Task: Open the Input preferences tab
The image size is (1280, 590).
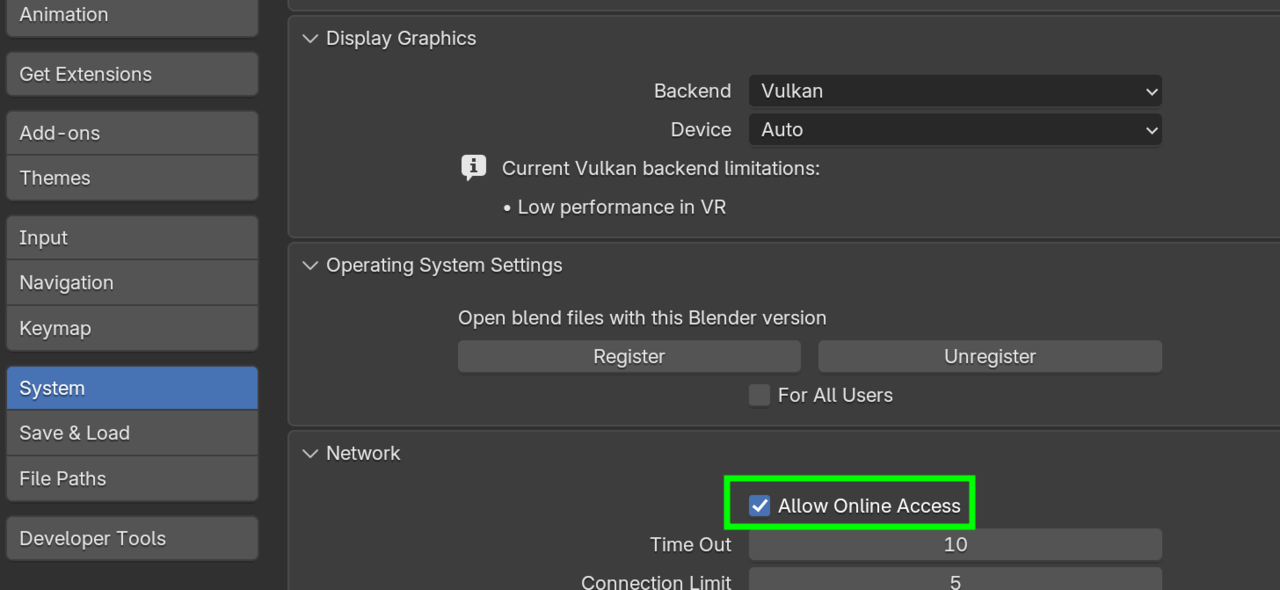Action: [x=132, y=238]
